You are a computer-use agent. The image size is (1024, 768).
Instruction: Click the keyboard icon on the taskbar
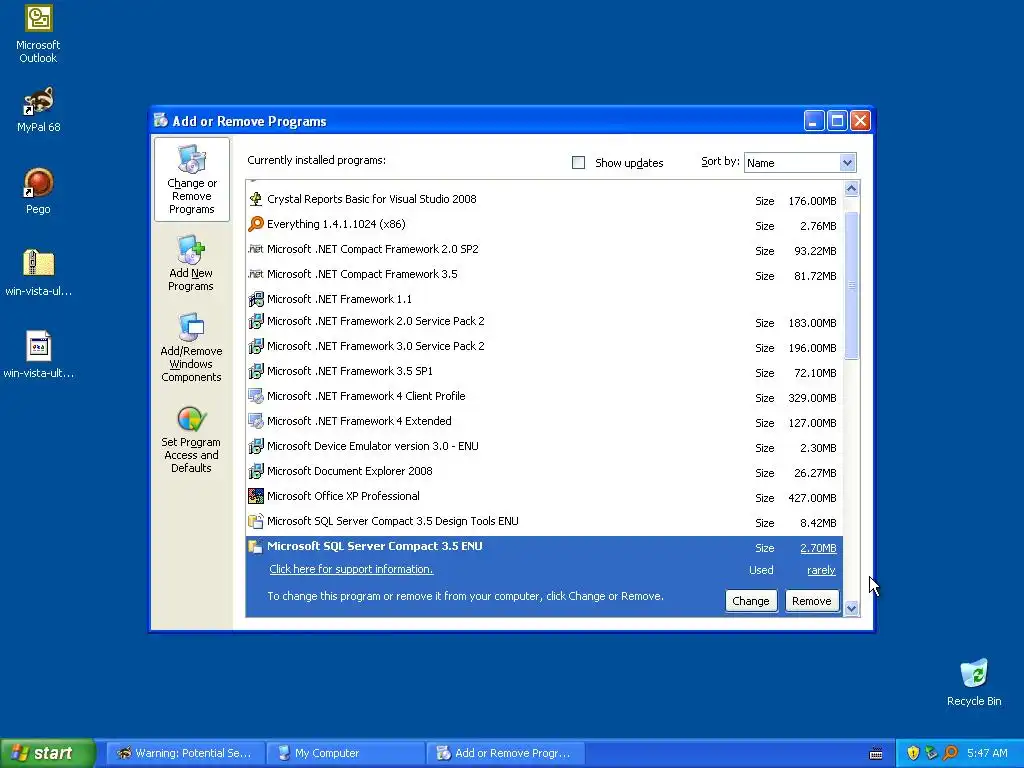point(876,754)
